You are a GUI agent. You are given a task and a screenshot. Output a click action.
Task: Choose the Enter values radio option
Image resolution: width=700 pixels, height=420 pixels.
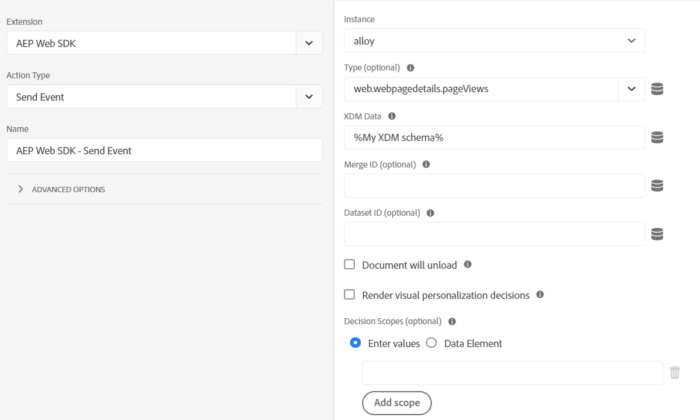355,343
